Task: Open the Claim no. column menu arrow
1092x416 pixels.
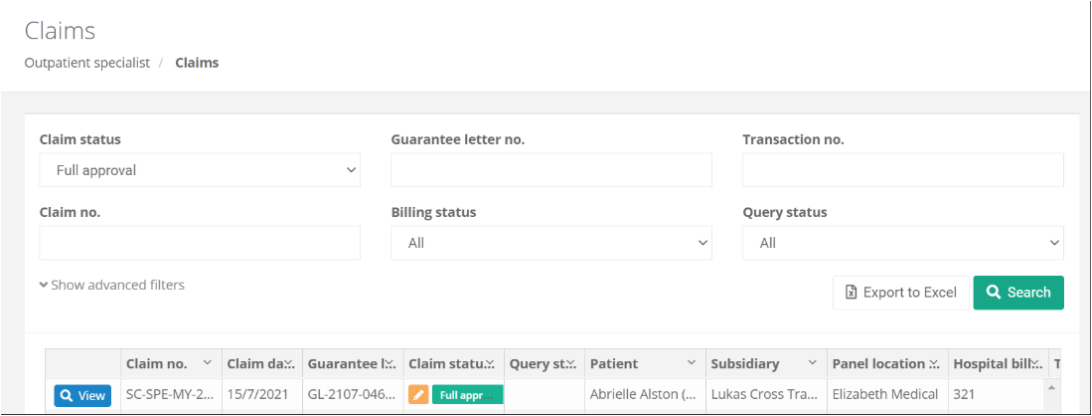Action: (207, 363)
